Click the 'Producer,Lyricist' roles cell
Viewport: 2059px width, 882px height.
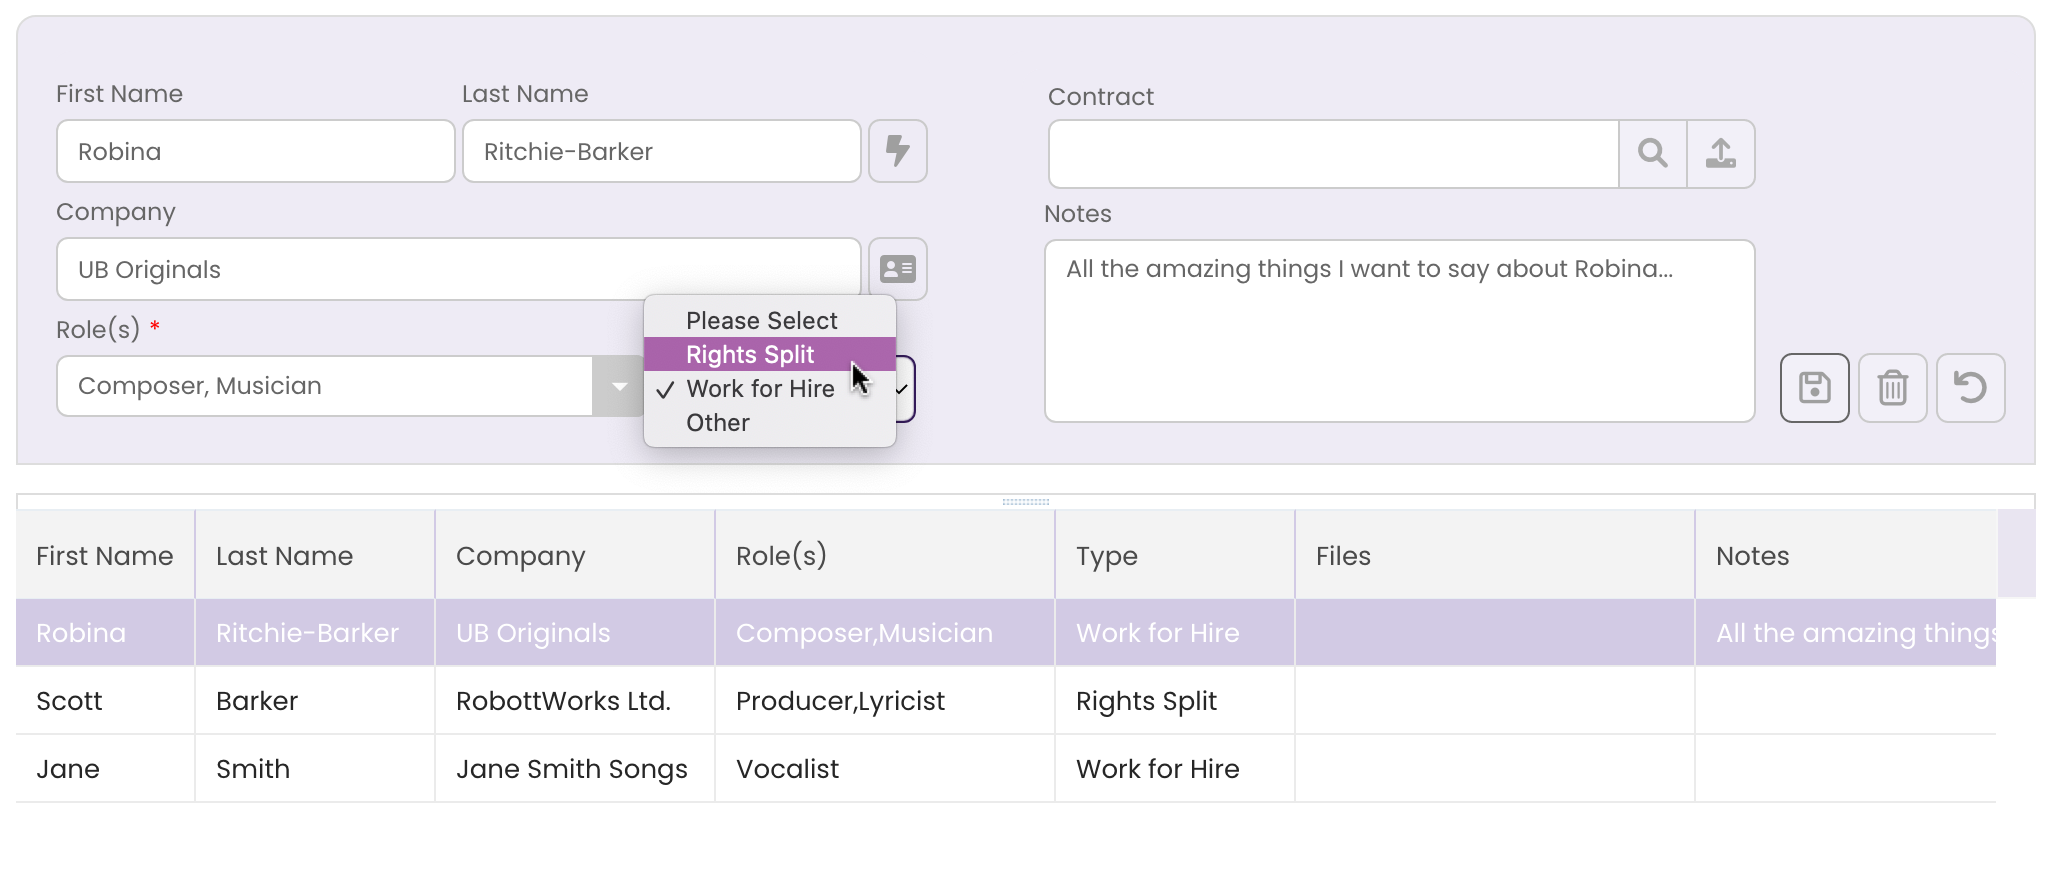885,701
